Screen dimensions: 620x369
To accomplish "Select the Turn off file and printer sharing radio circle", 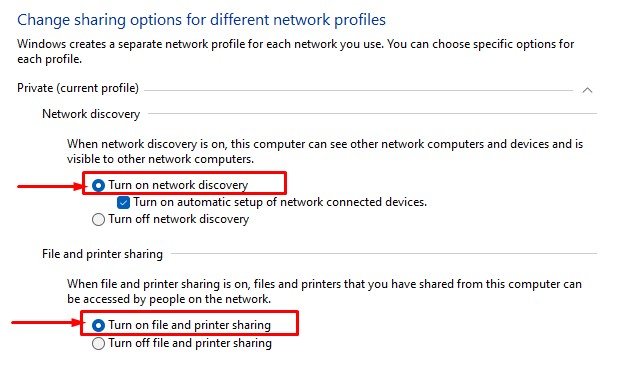I will coord(98,343).
